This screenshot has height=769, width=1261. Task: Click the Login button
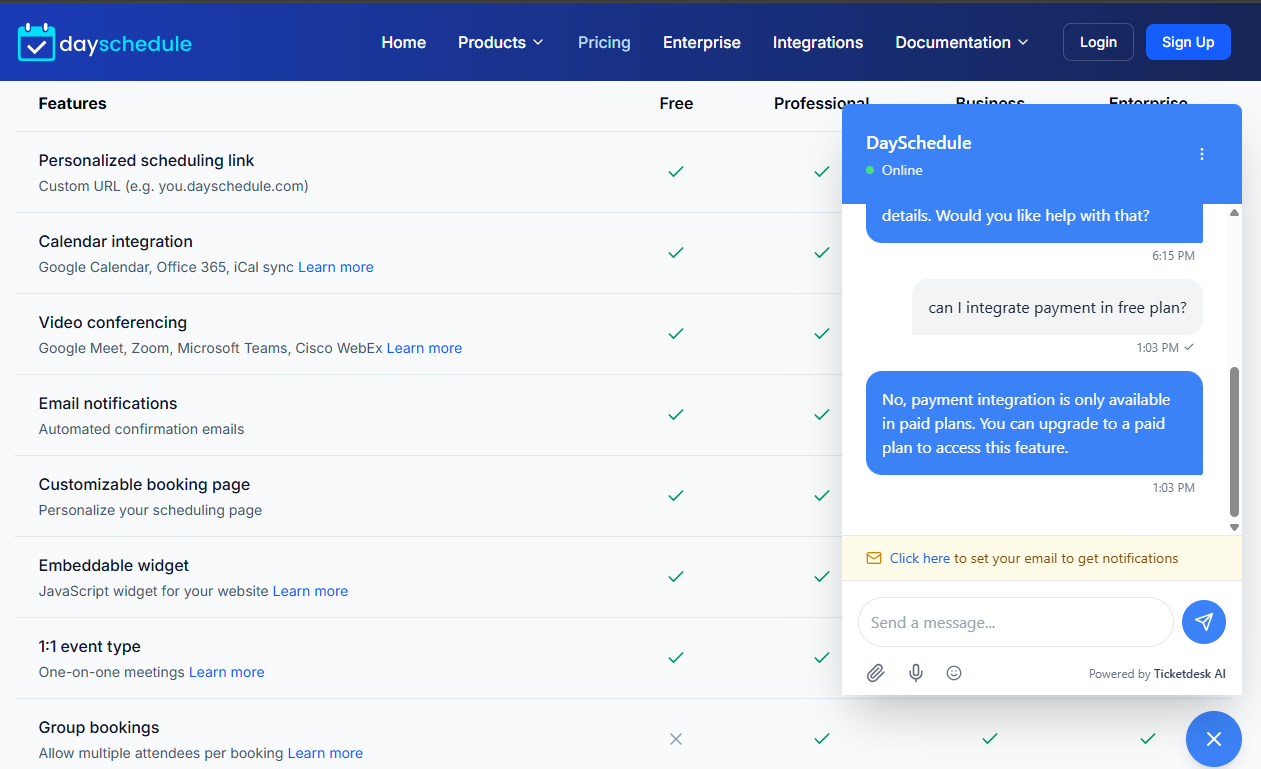click(x=1097, y=42)
